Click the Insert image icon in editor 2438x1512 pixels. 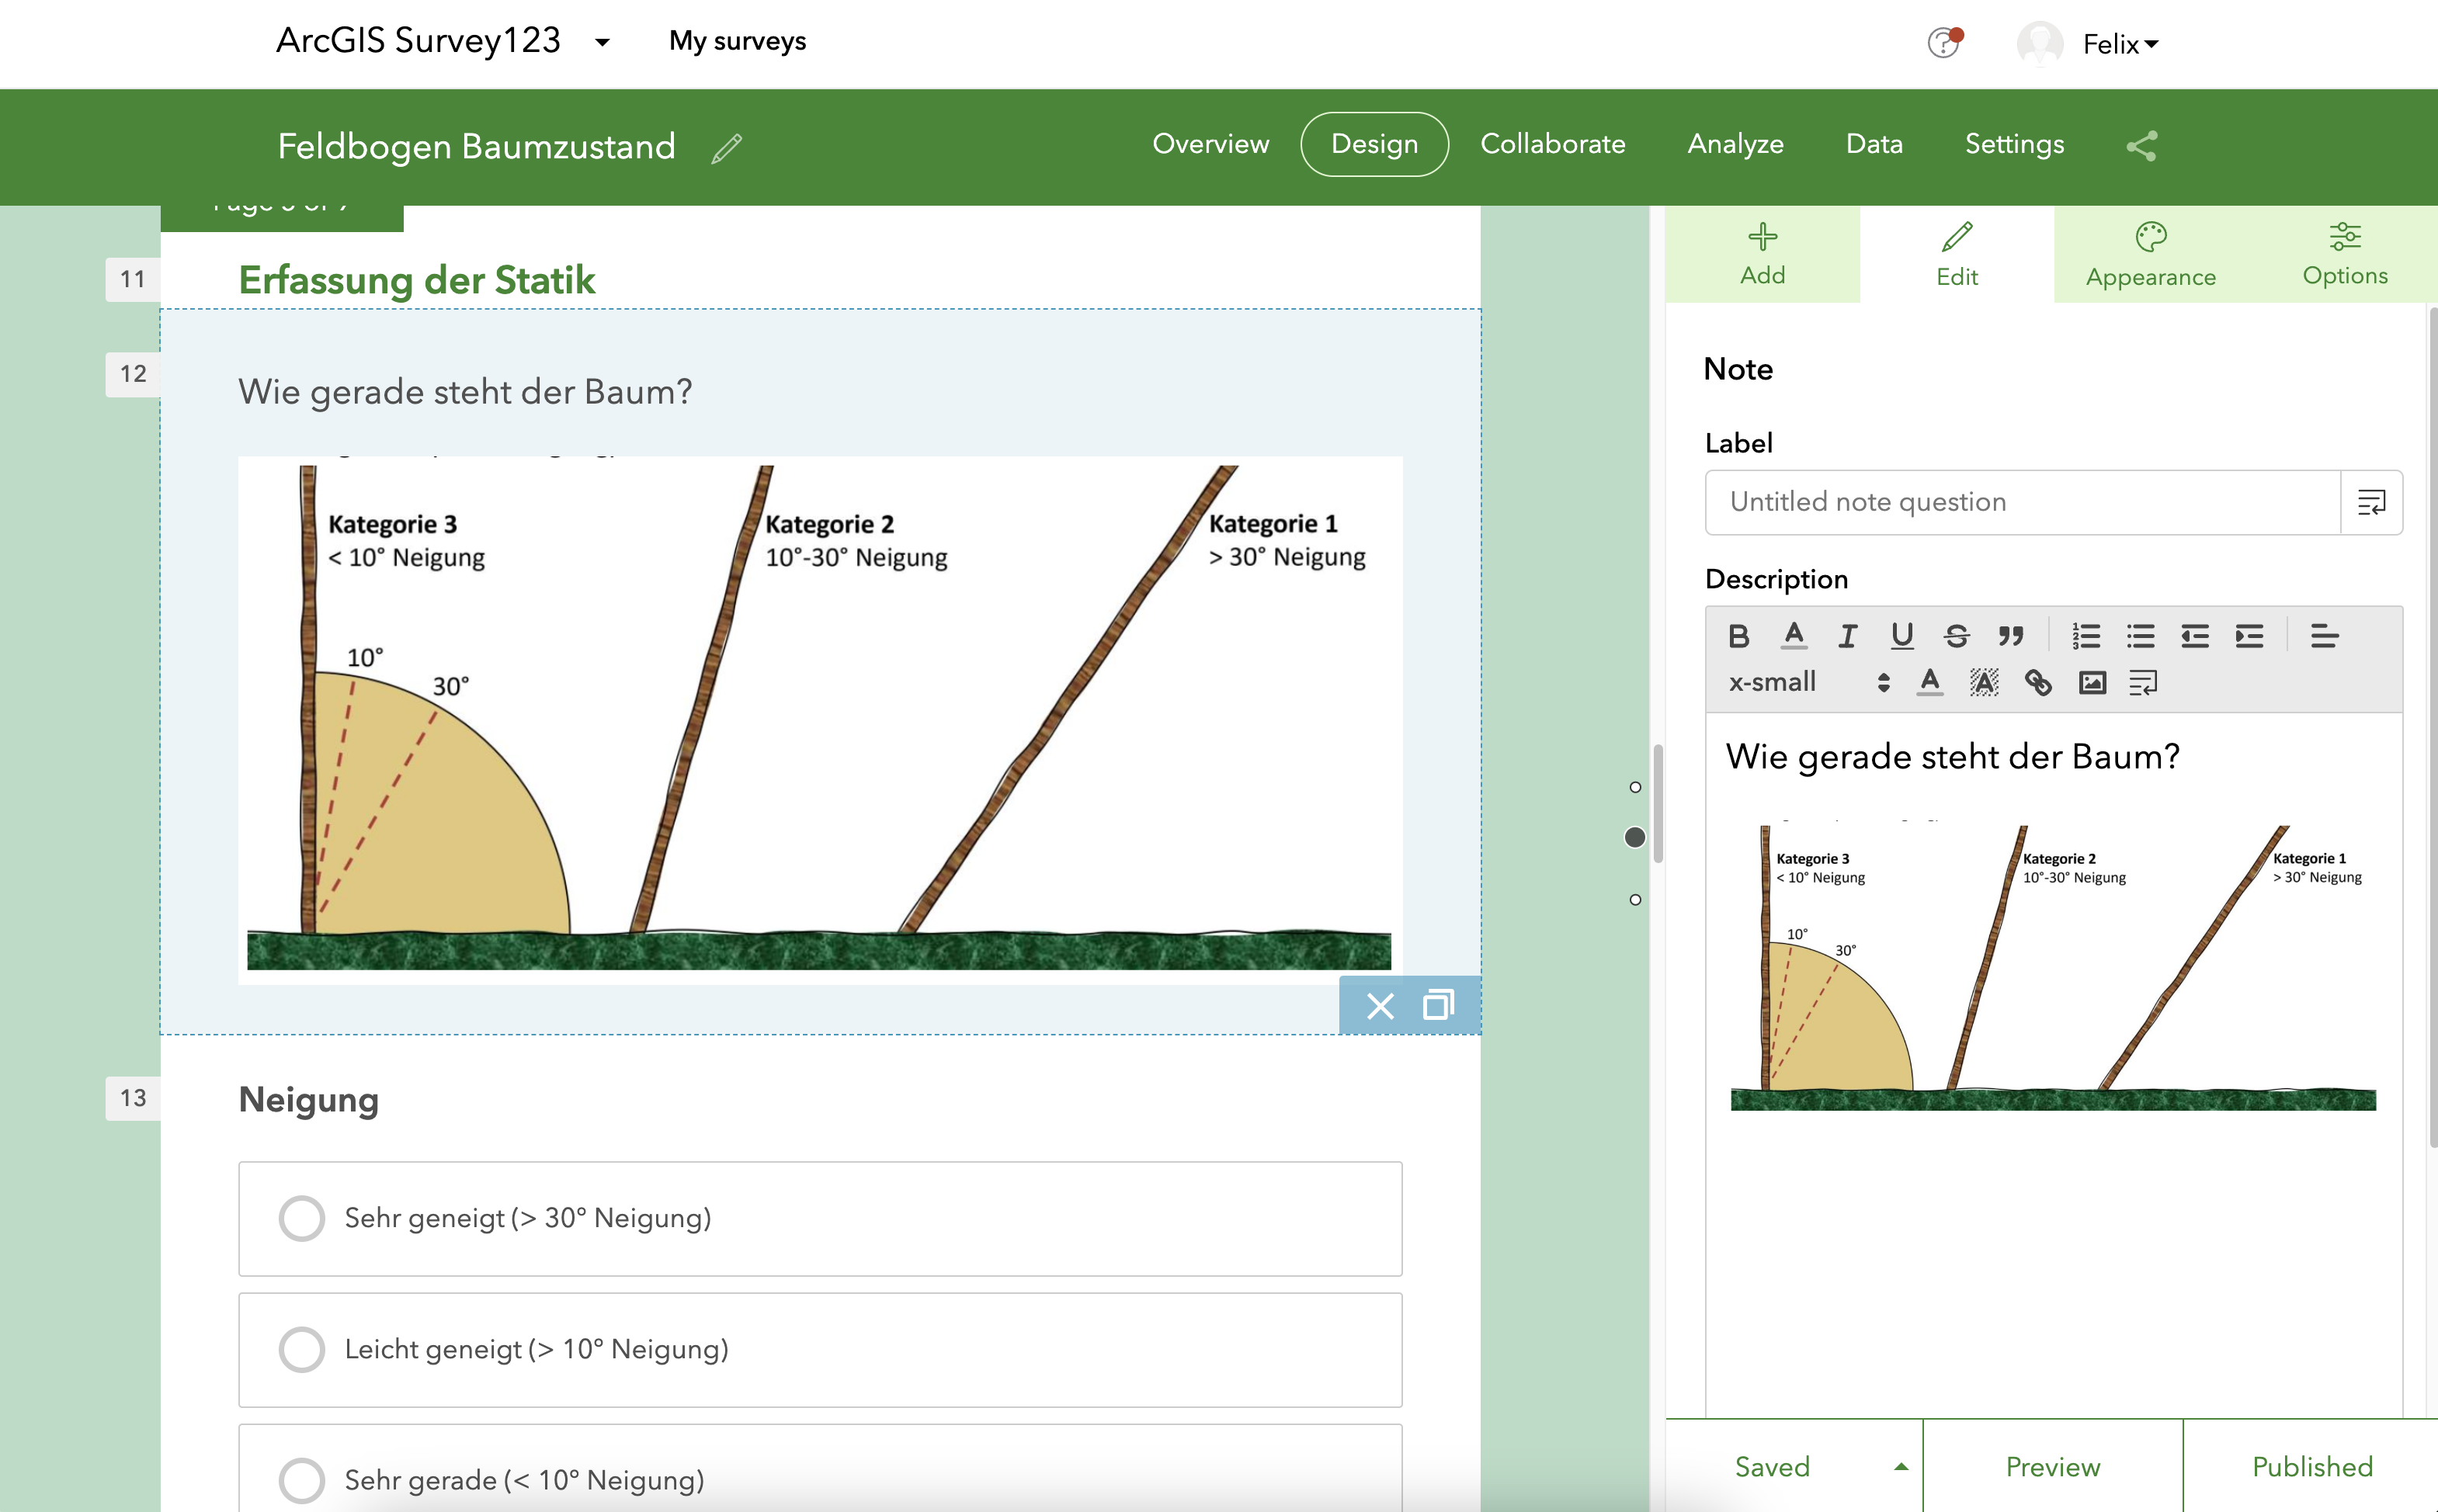(2092, 683)
